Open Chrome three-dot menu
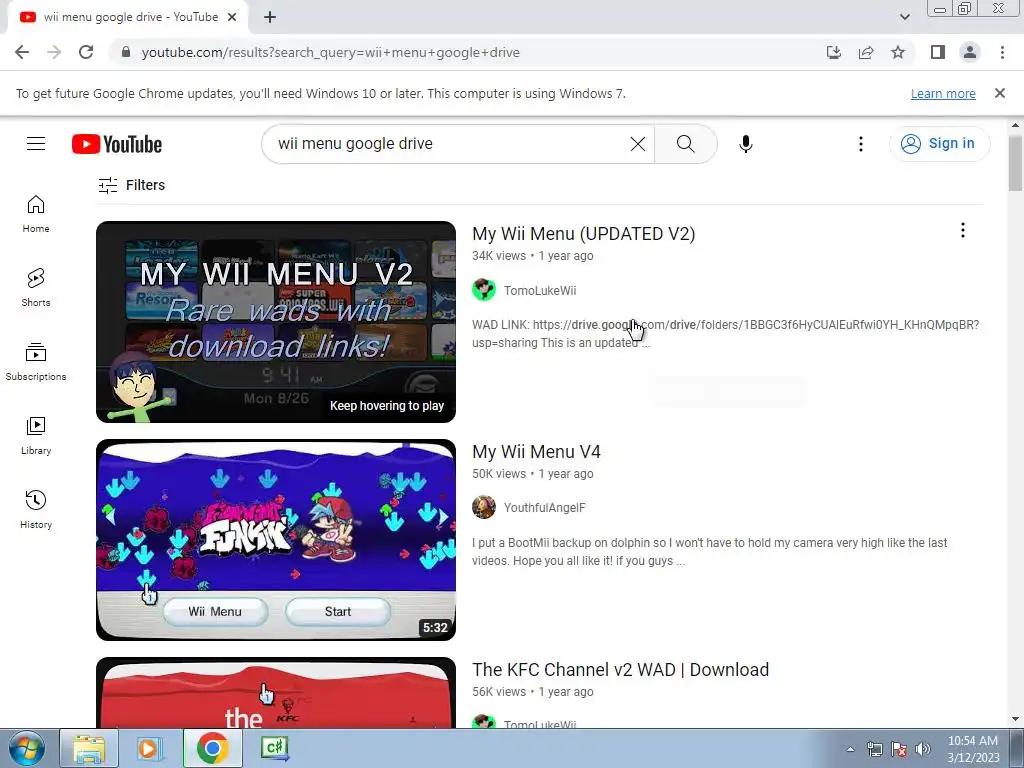 tap(1002, 52)
